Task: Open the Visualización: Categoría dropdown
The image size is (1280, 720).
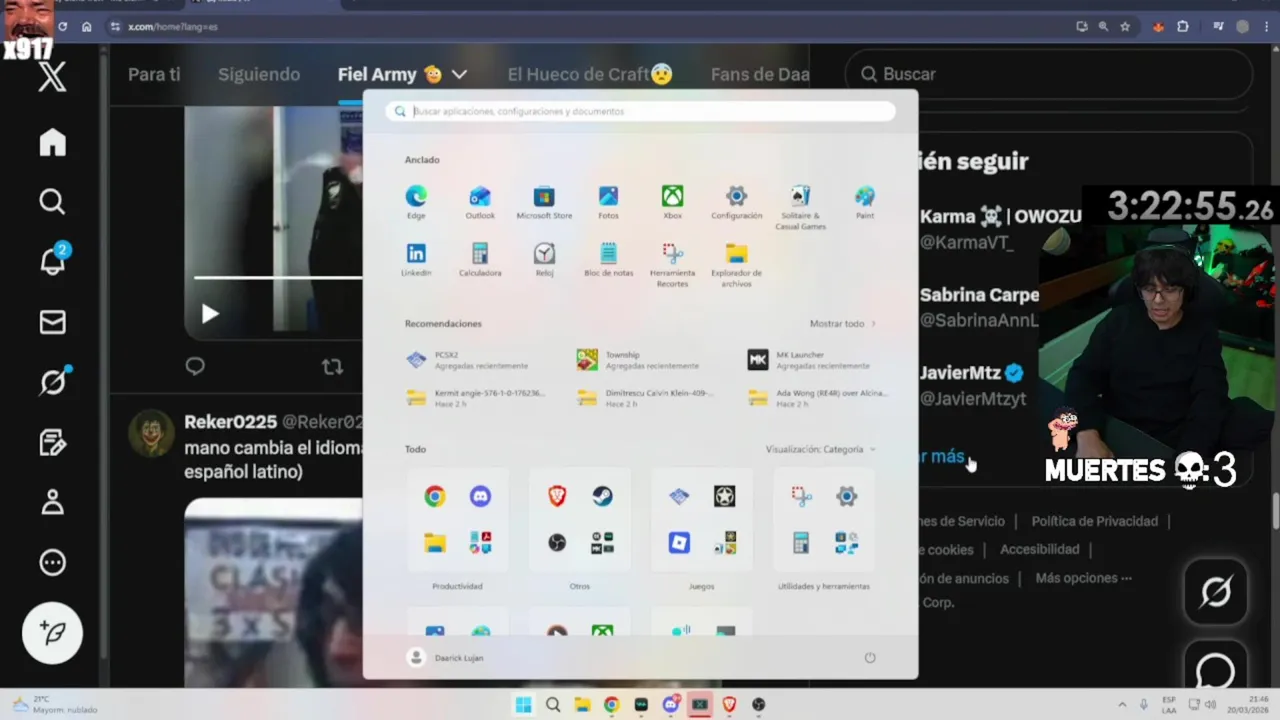Action: (x=820, y=449)
